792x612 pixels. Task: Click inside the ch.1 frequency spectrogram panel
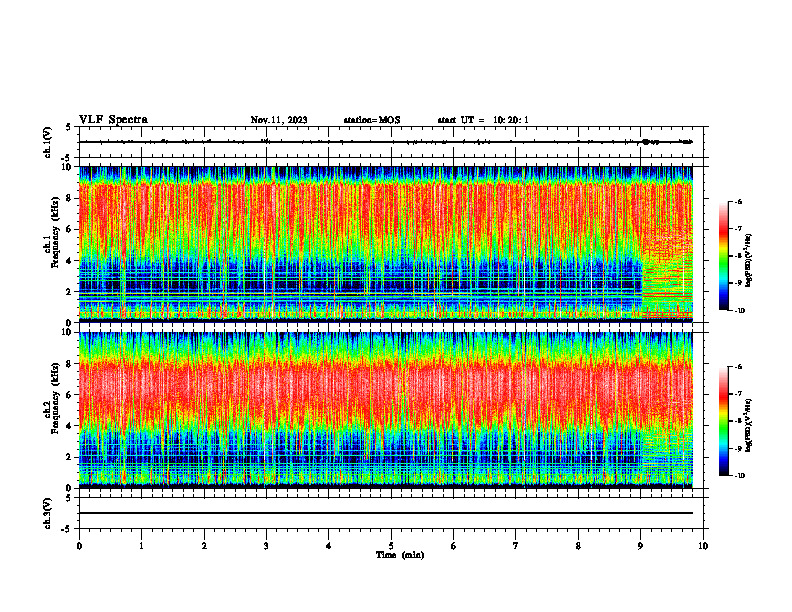click(x=385, y=244)
